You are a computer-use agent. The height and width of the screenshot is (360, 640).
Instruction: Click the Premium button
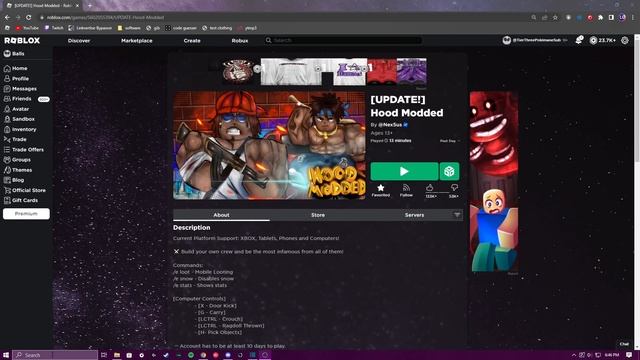point(26,214)
